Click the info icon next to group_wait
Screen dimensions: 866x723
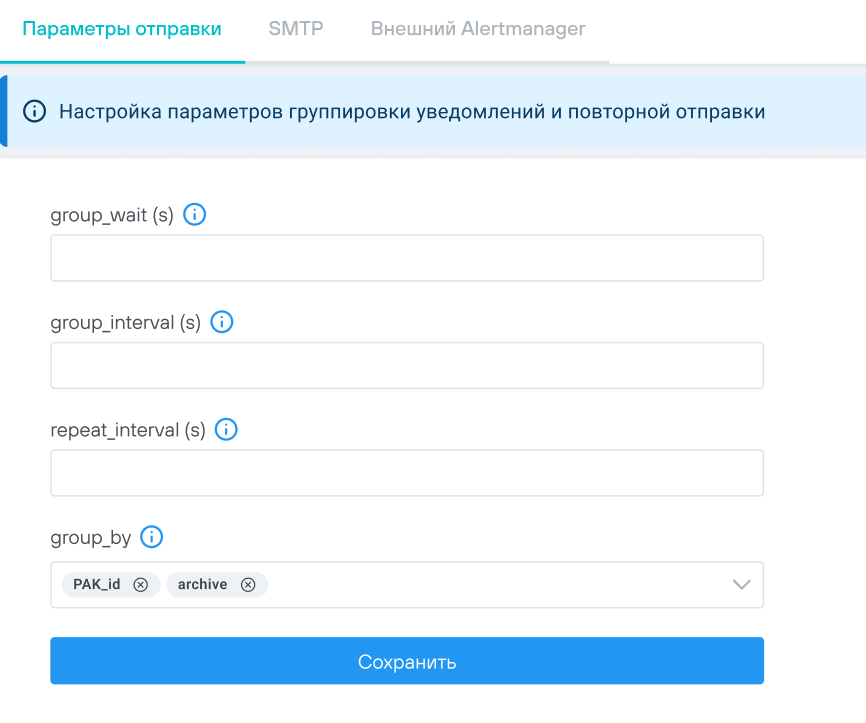pyautogui.click(x=195, y=214)
